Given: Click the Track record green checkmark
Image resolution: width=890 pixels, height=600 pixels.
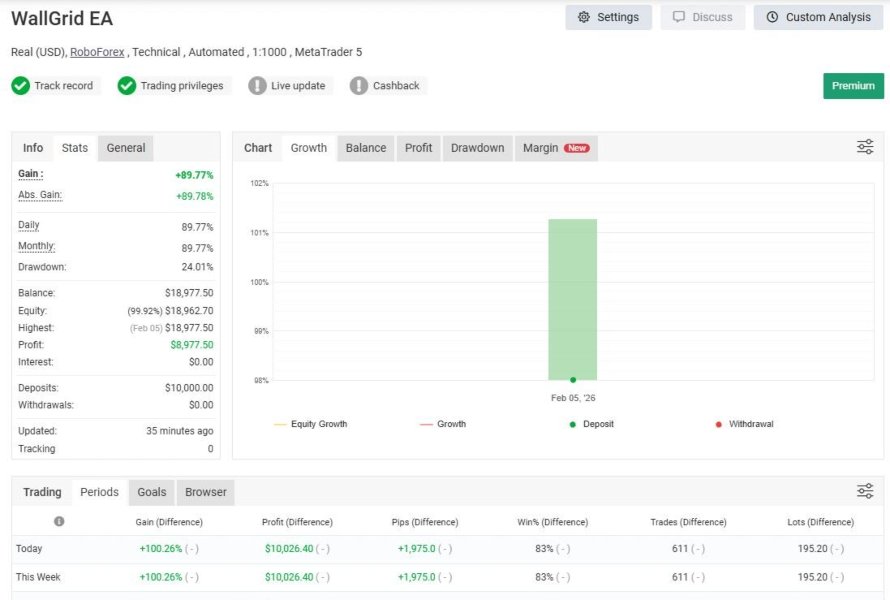Looking at the screenshot, I should point(20,86).
